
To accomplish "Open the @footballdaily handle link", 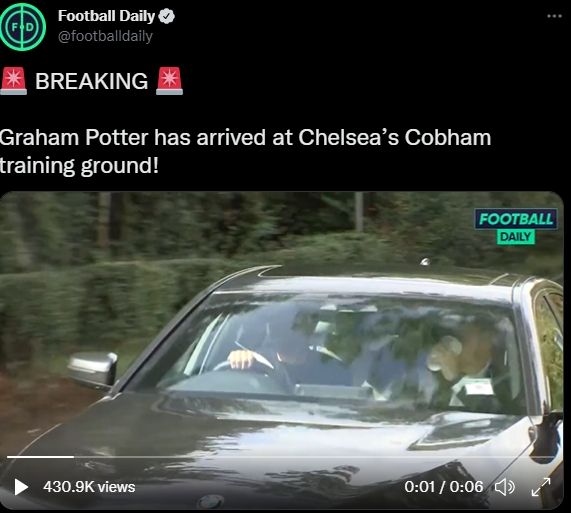I will tap(105, 36).
